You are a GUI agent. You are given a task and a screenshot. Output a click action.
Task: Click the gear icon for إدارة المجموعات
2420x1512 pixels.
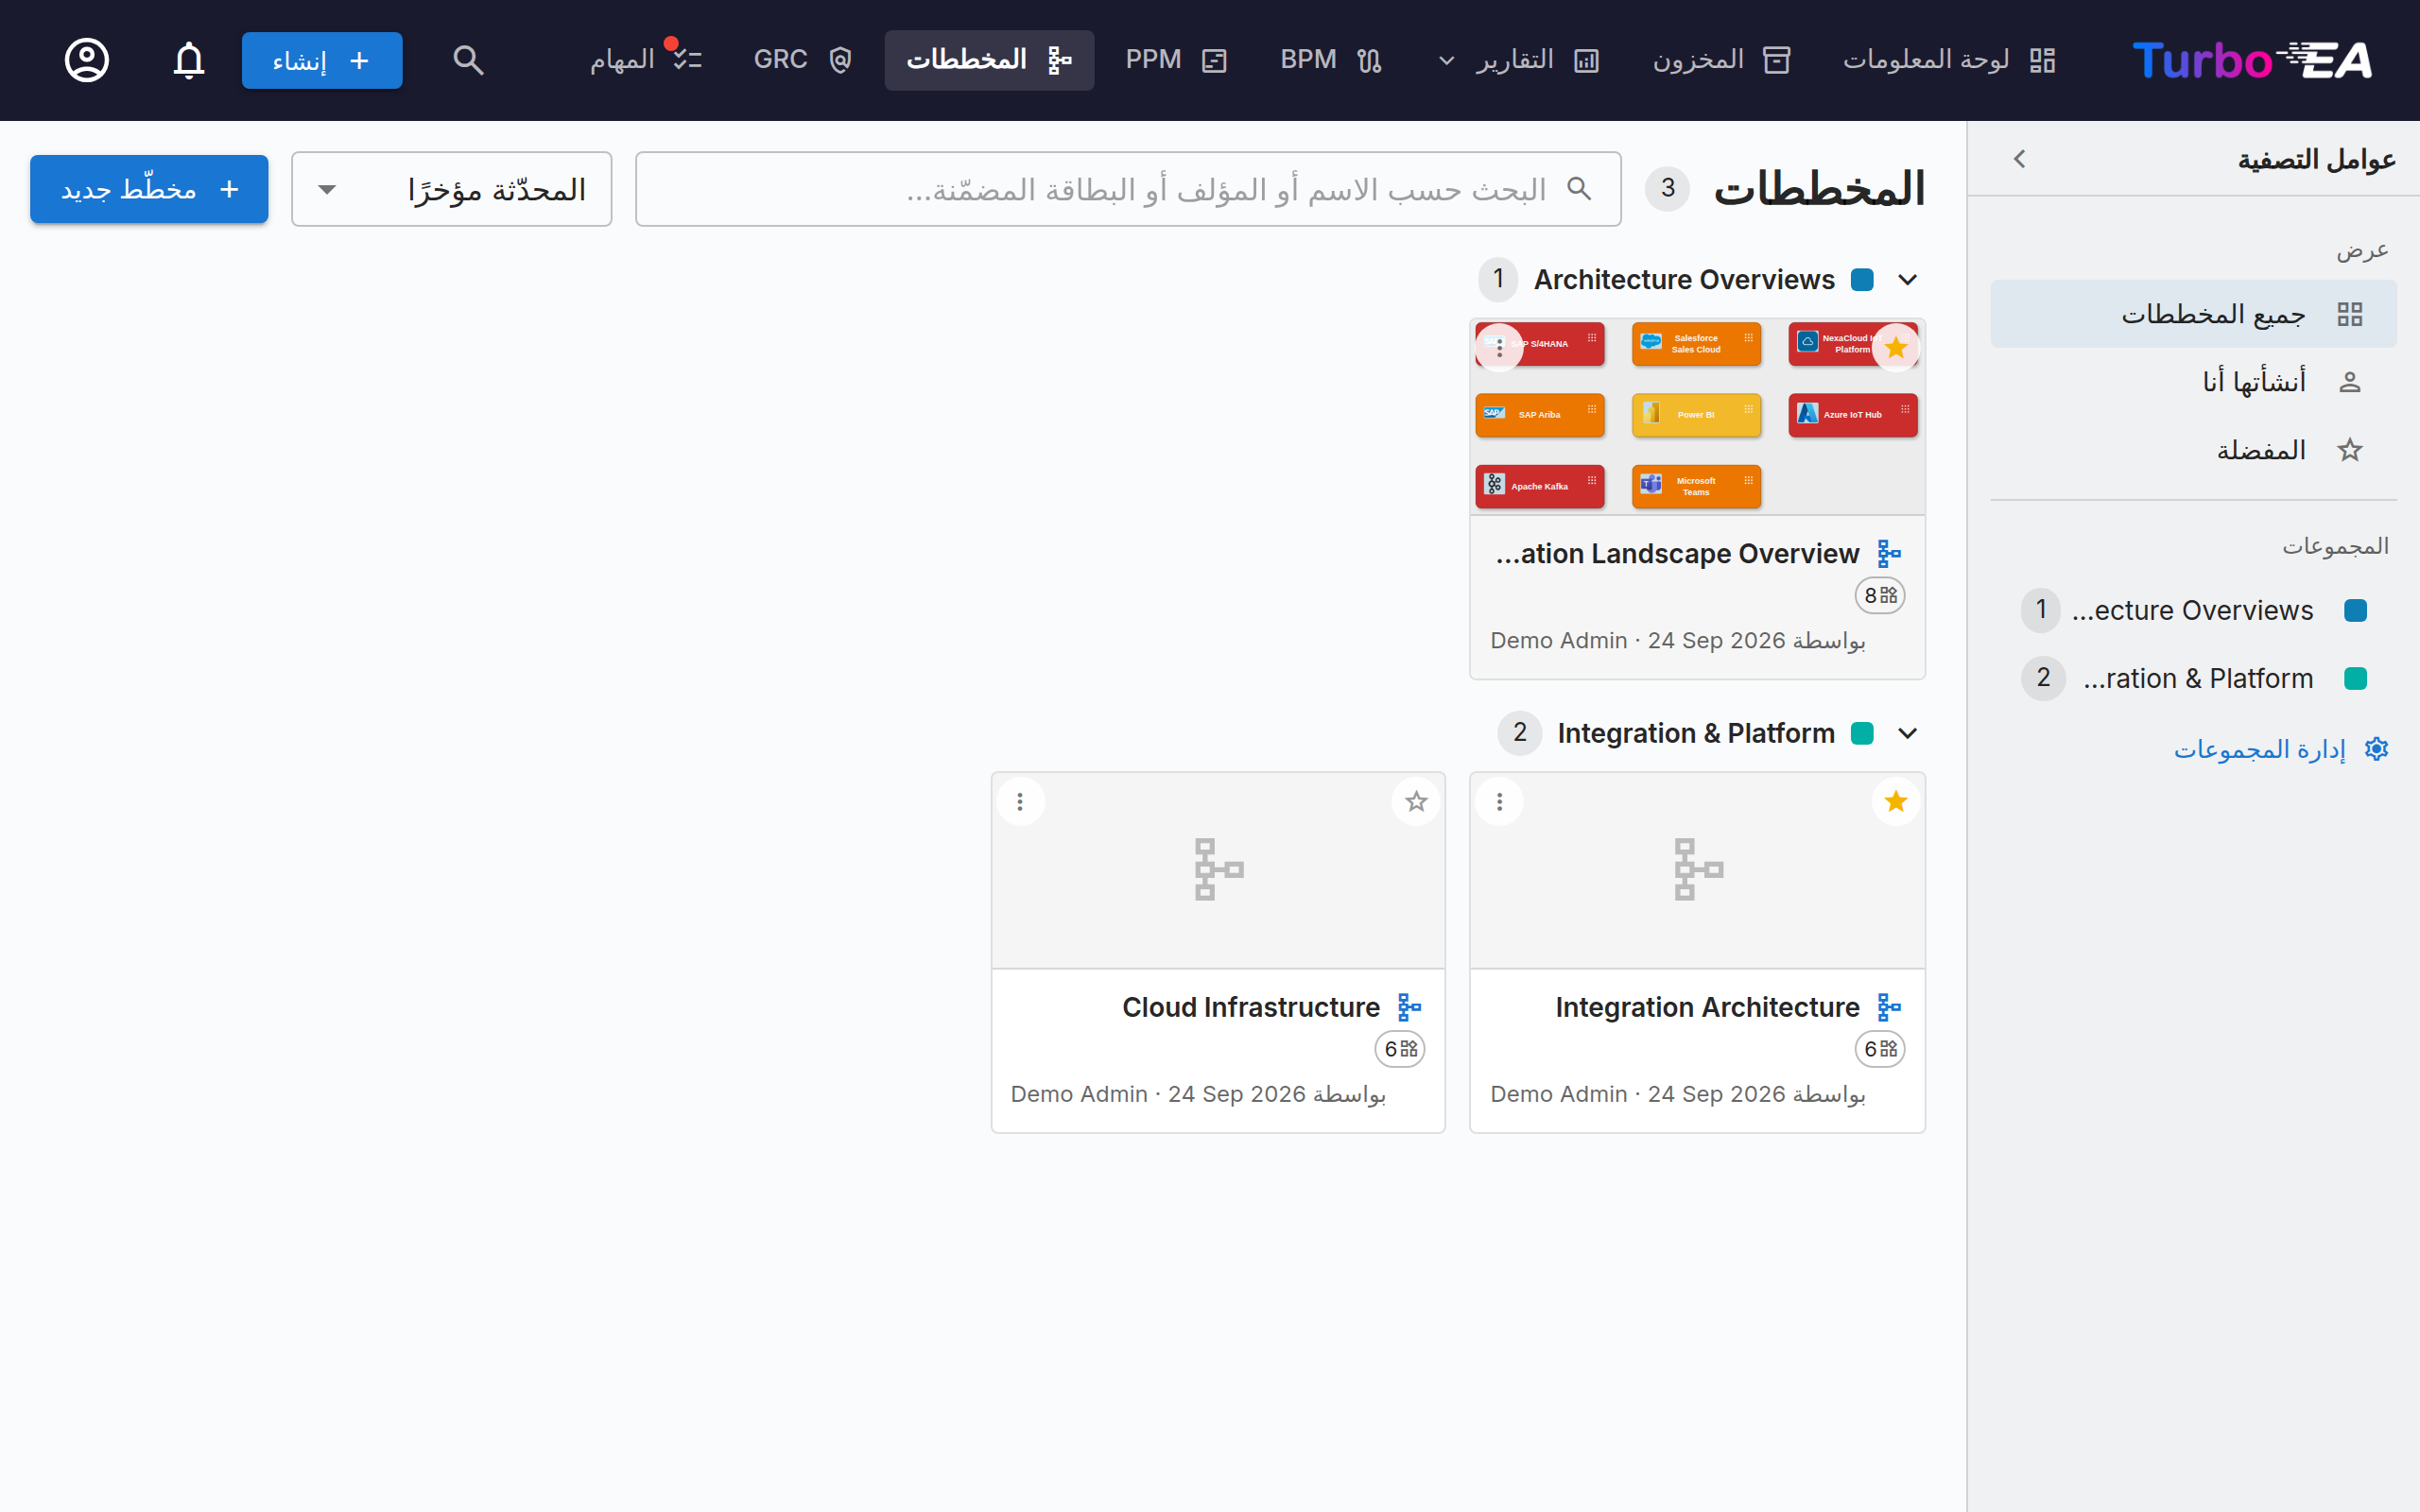click(2376, 749)
